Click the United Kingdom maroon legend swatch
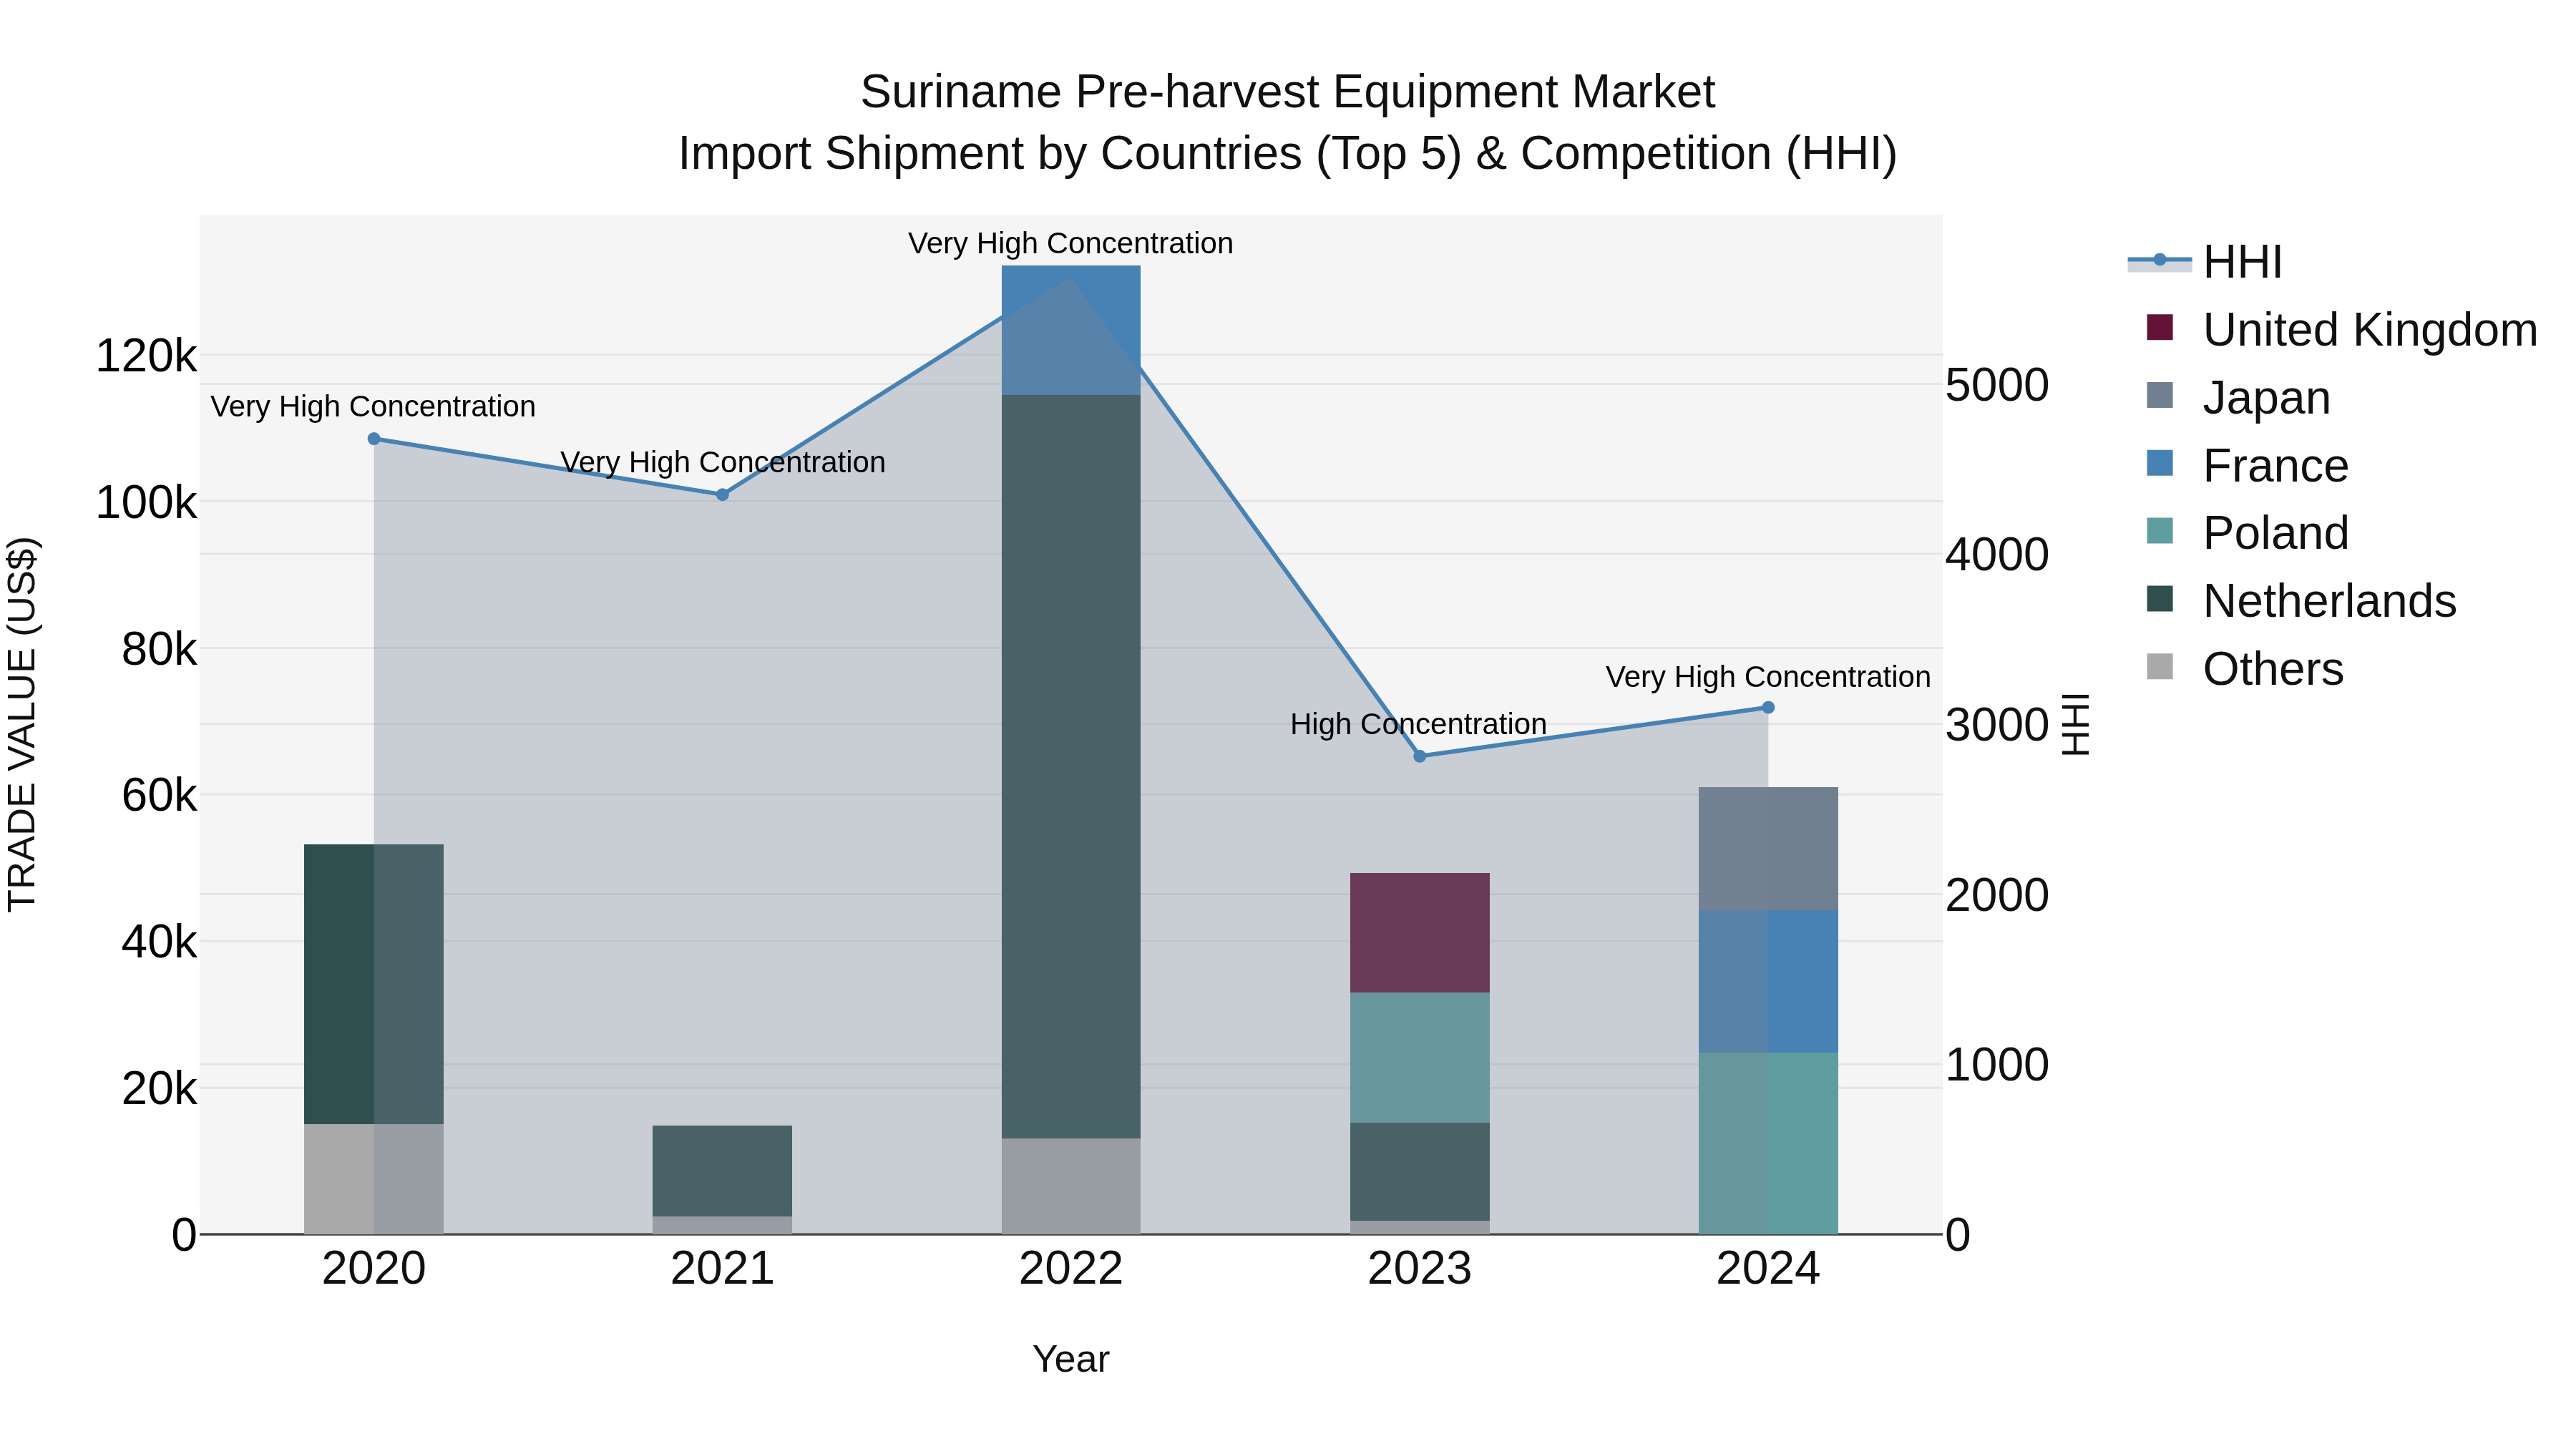This screenshot has width=2576, height=1449. tap(2160, 328)
